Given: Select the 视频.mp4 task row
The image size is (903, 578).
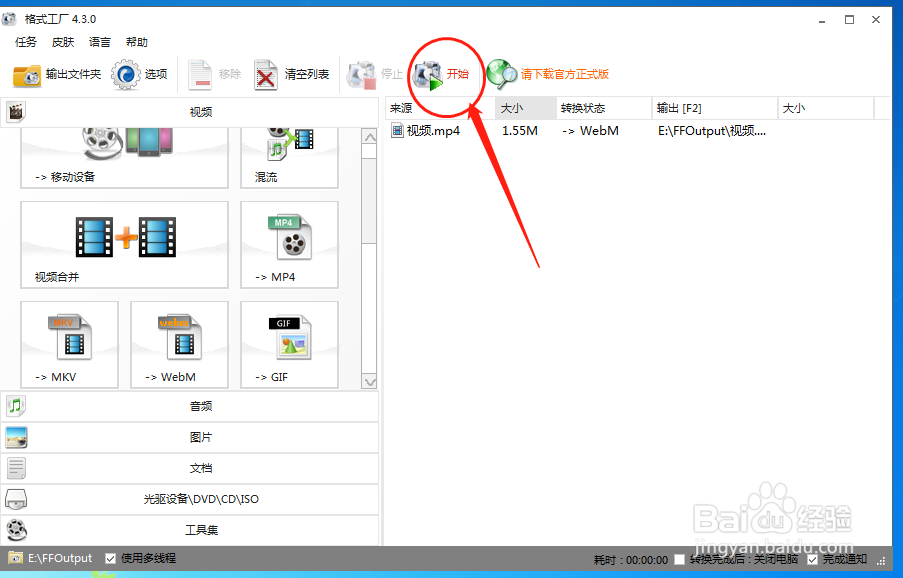Looking at the screenshot, I should coord(637,131).
